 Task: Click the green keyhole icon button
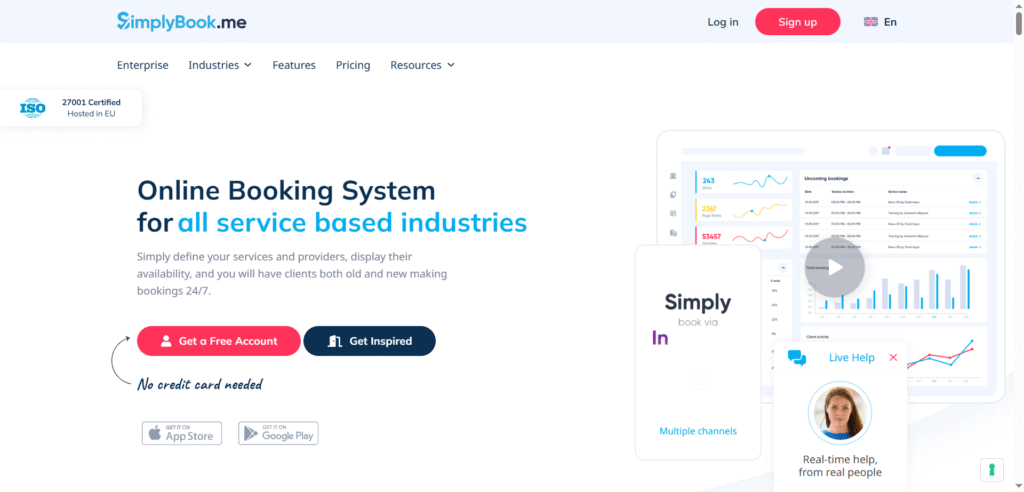tap(991, 470)
